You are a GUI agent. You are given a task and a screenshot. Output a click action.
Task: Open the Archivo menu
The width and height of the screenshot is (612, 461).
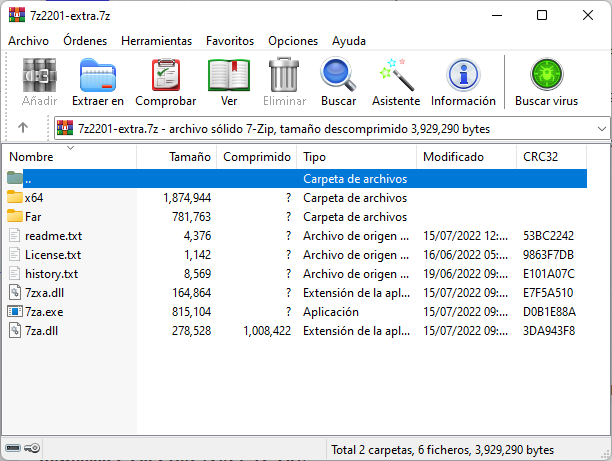tap(28, 41)
